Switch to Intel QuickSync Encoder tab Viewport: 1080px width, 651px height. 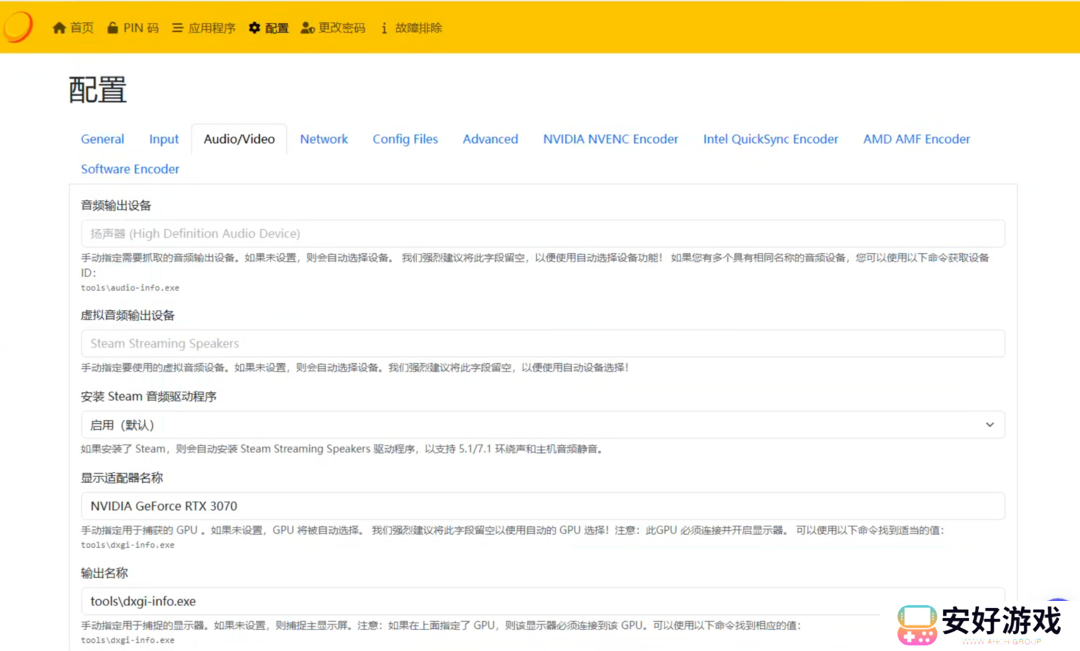click(x=770, y=139)
